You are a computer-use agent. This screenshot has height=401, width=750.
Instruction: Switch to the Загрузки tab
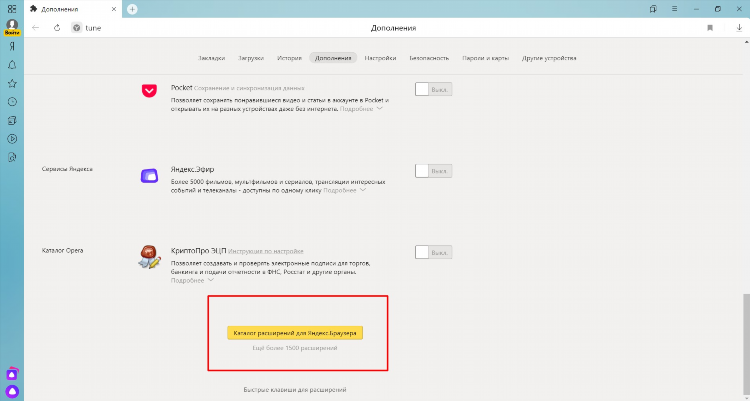(x=251, y=58)
